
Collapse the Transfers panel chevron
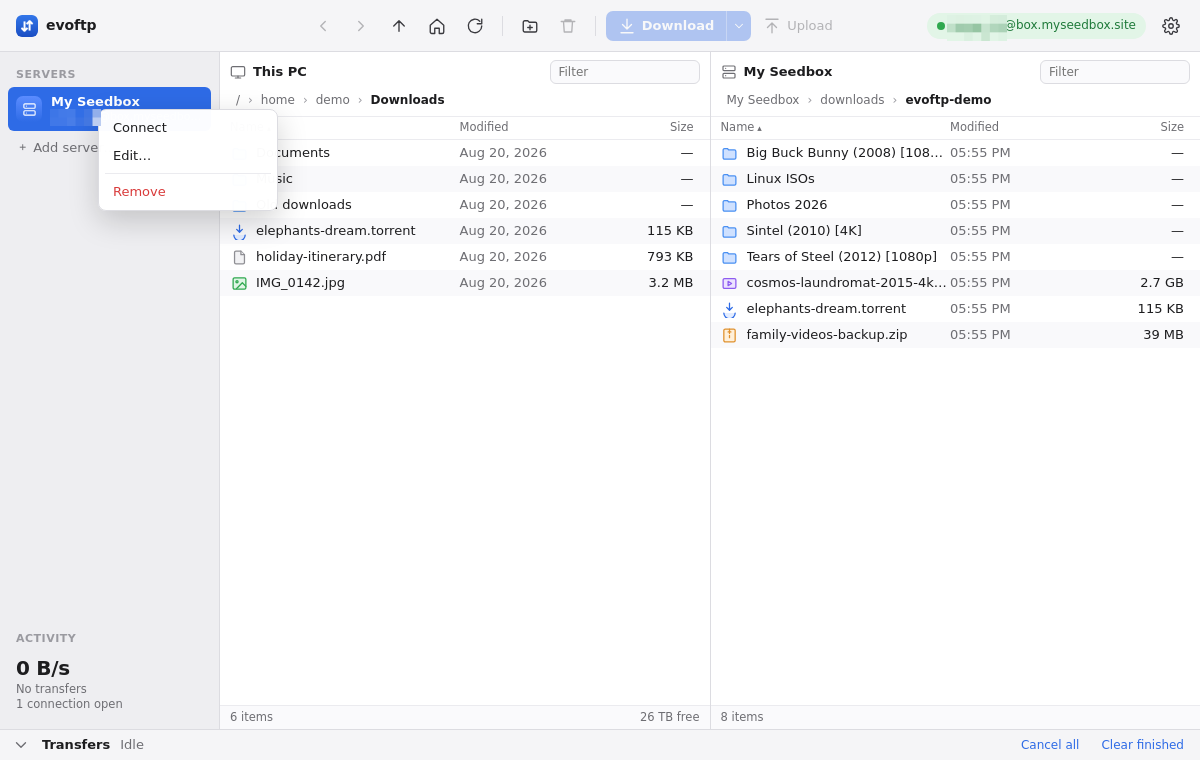pos(21,745)
